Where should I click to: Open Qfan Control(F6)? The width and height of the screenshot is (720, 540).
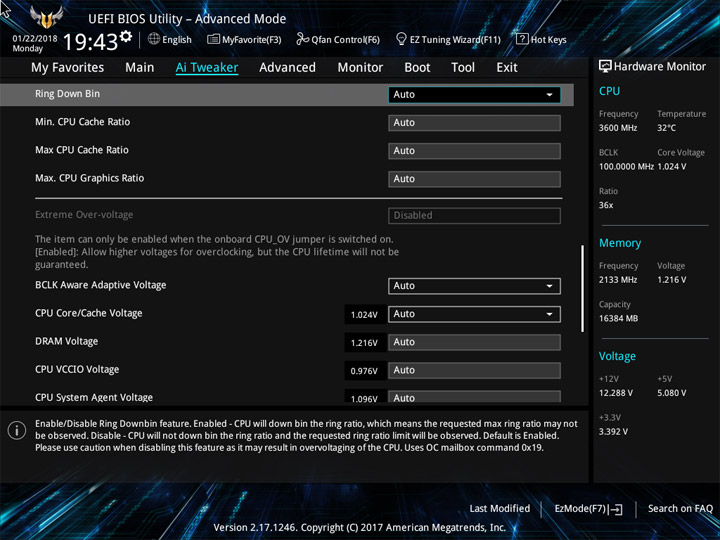[x=338, y=39]
